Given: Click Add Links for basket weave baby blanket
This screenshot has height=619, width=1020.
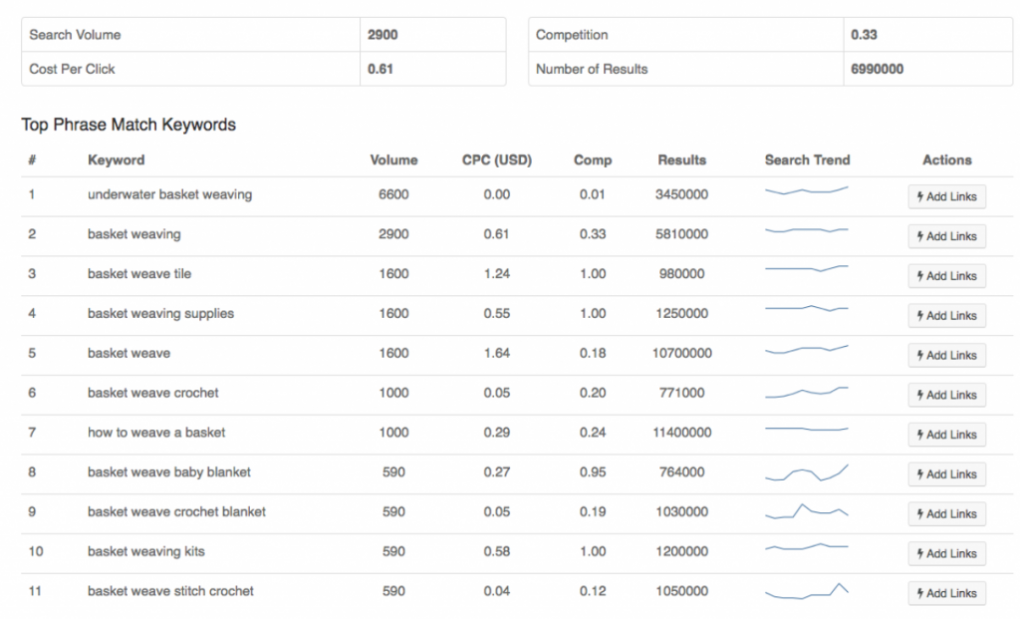Looking at the screenshot, I should pyautogui.click(x=946, y=474).
